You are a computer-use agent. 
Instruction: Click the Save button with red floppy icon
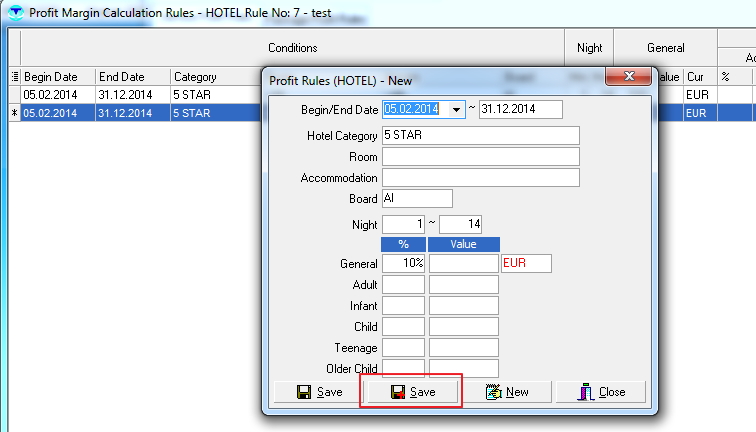(411, 392)
